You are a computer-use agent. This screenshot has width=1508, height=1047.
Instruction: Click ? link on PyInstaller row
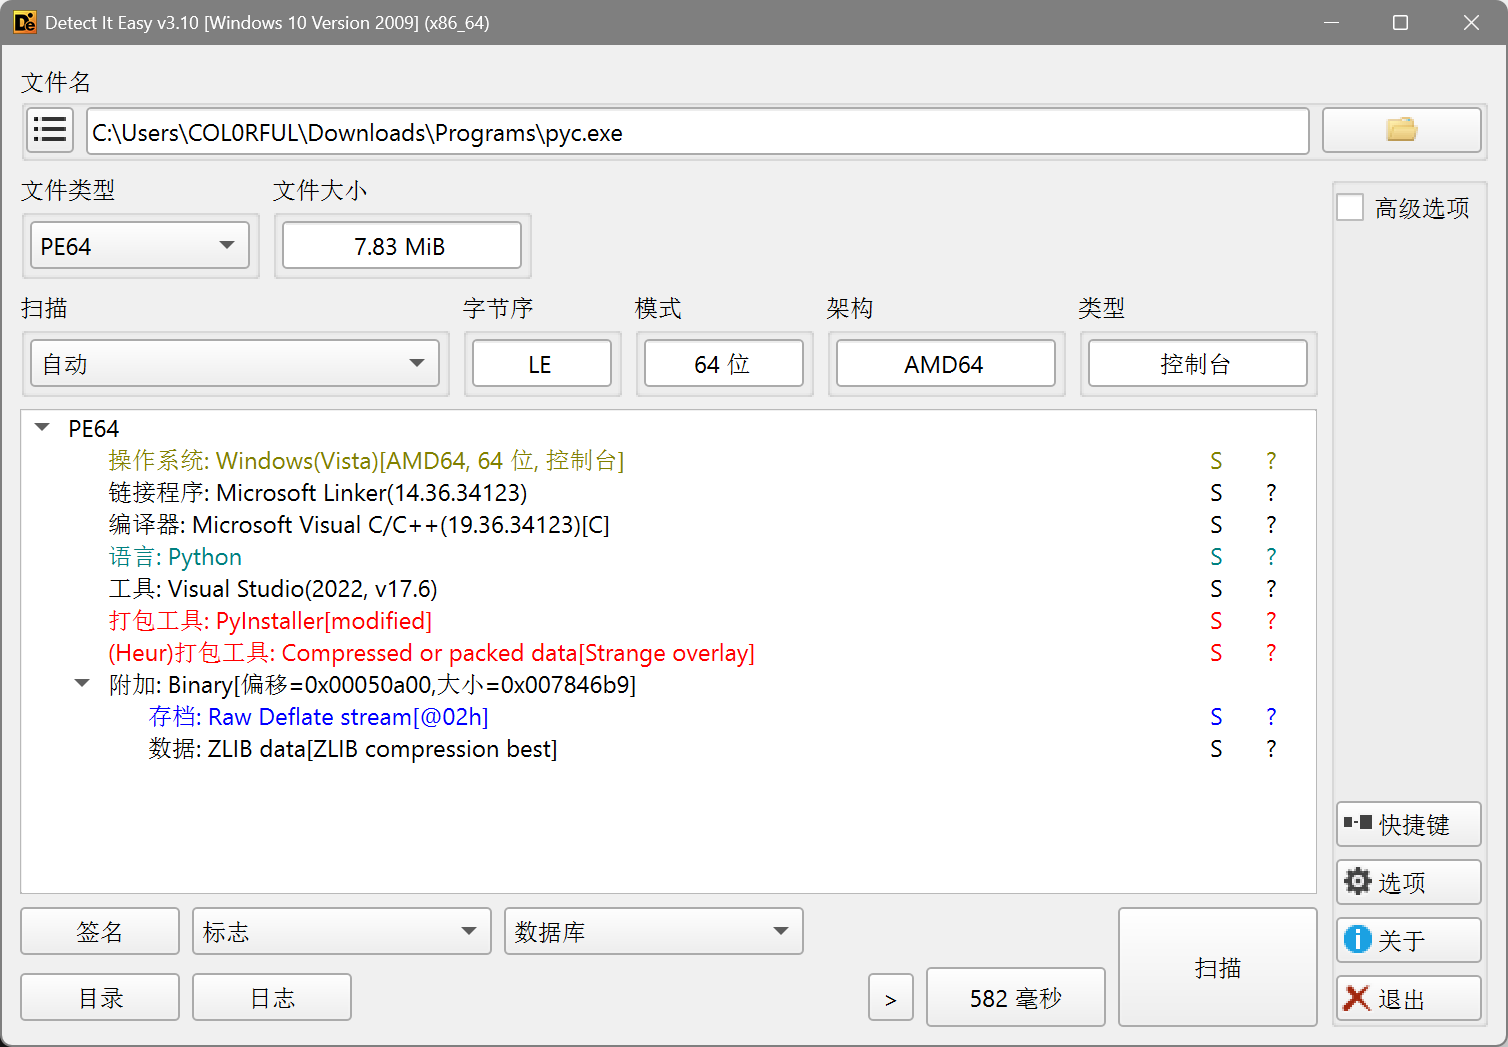[x=1271, y=621]
